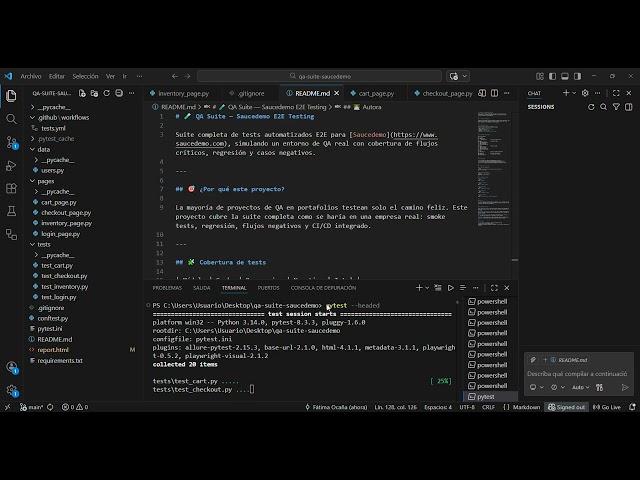Screen dimensions: 640x480
Task: Open the new chat dropdown arrow
Action: pyautogui.click(x=574, y=93)
